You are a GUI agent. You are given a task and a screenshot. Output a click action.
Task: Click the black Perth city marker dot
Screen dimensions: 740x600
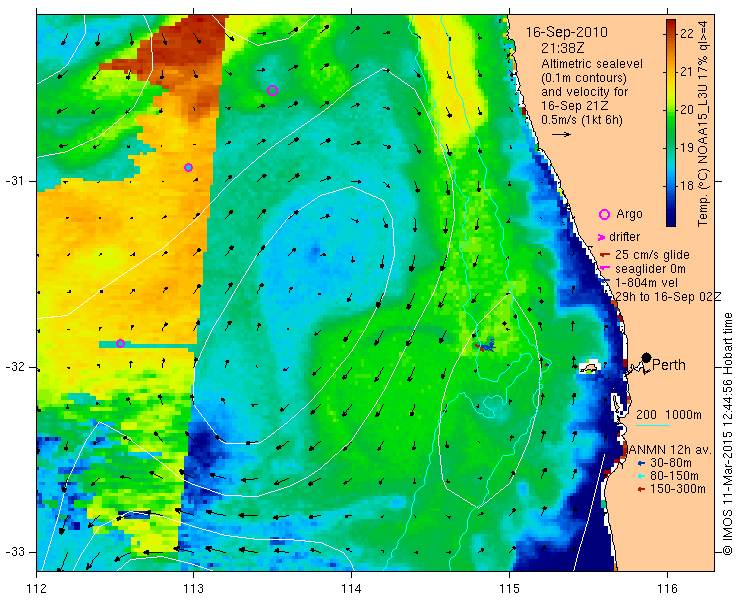[x=647, y=358]
